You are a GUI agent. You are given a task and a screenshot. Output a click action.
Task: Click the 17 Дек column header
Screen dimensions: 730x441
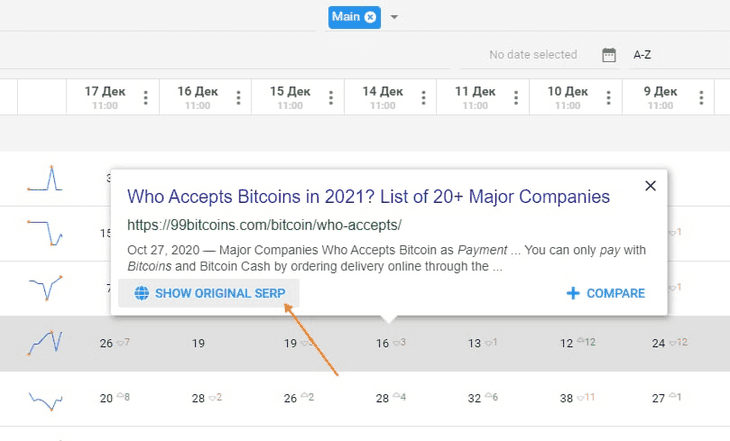pyautogui.click(x=104, y=97)
